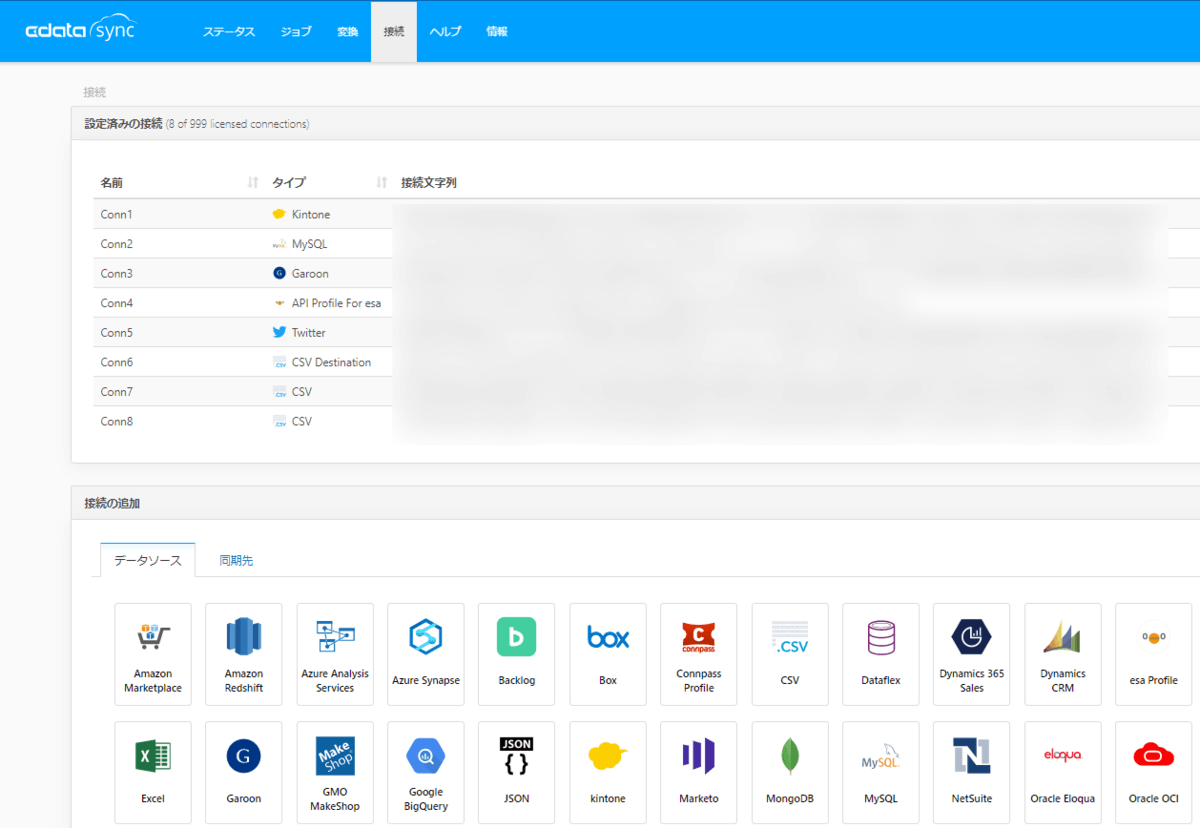
Task: Select the Garoon connector tile
Action: (244, 773)
